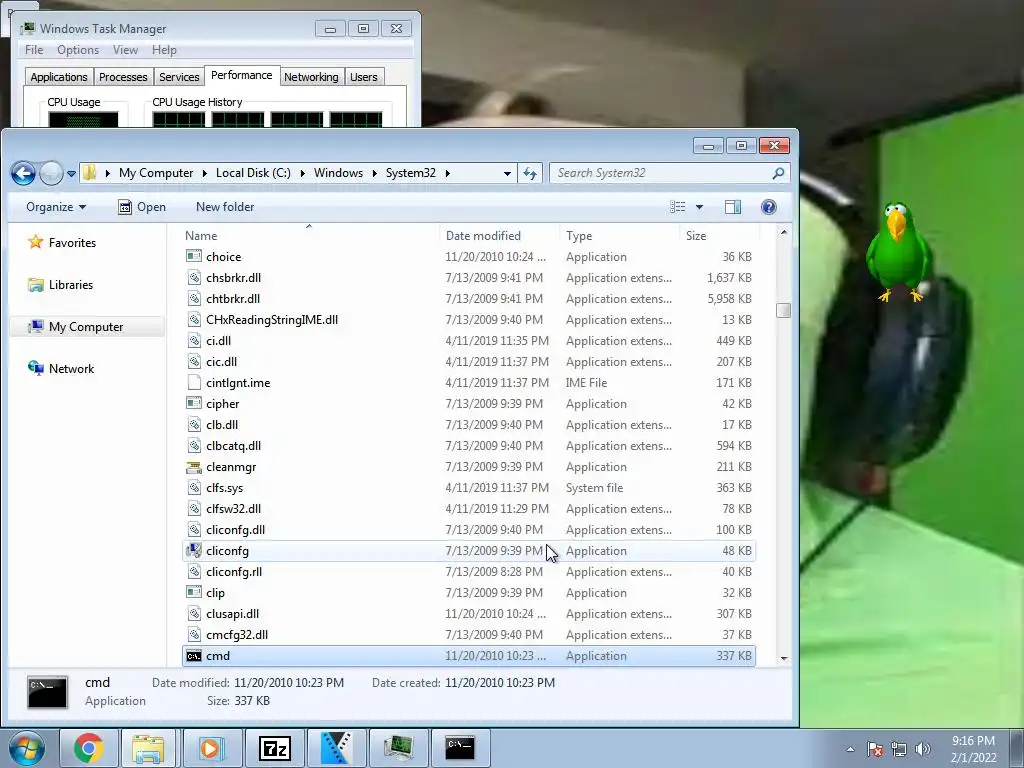Open Task Manager Options menu
Image resolution: width=1024 pixels, height=768 pixels.
[78, 50]
